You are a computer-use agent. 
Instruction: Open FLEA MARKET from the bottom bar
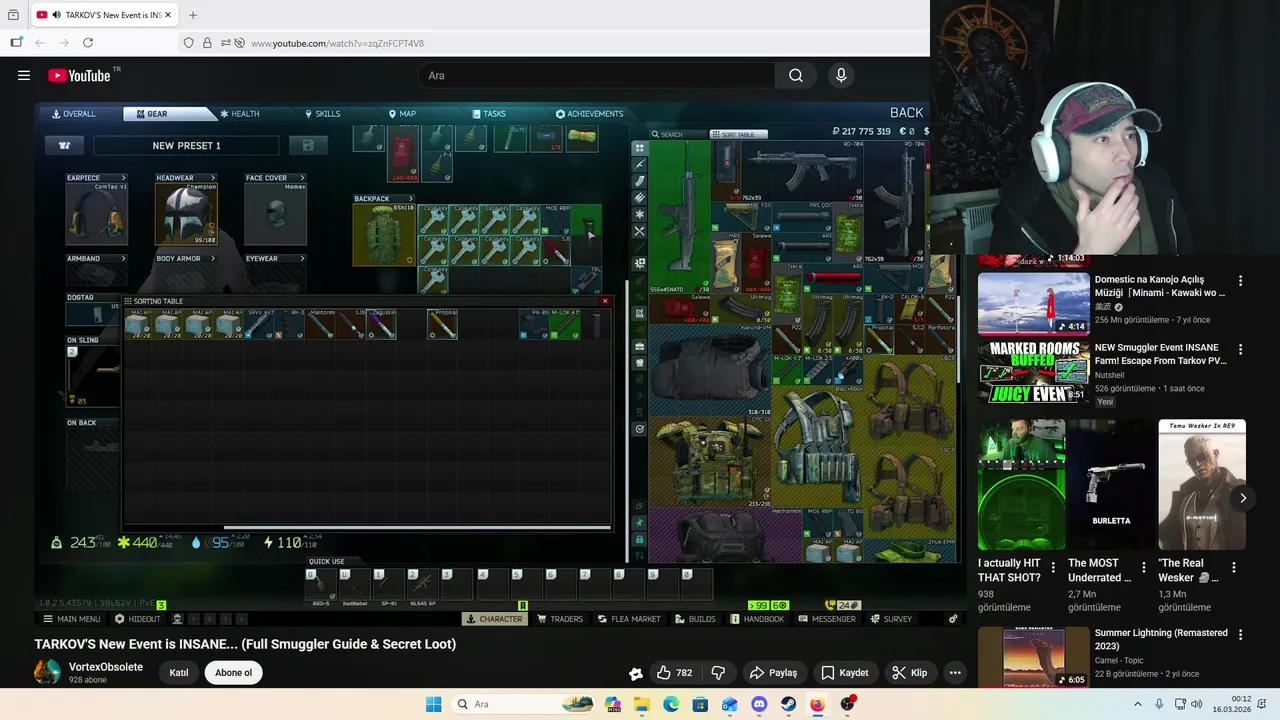point(629,619)
